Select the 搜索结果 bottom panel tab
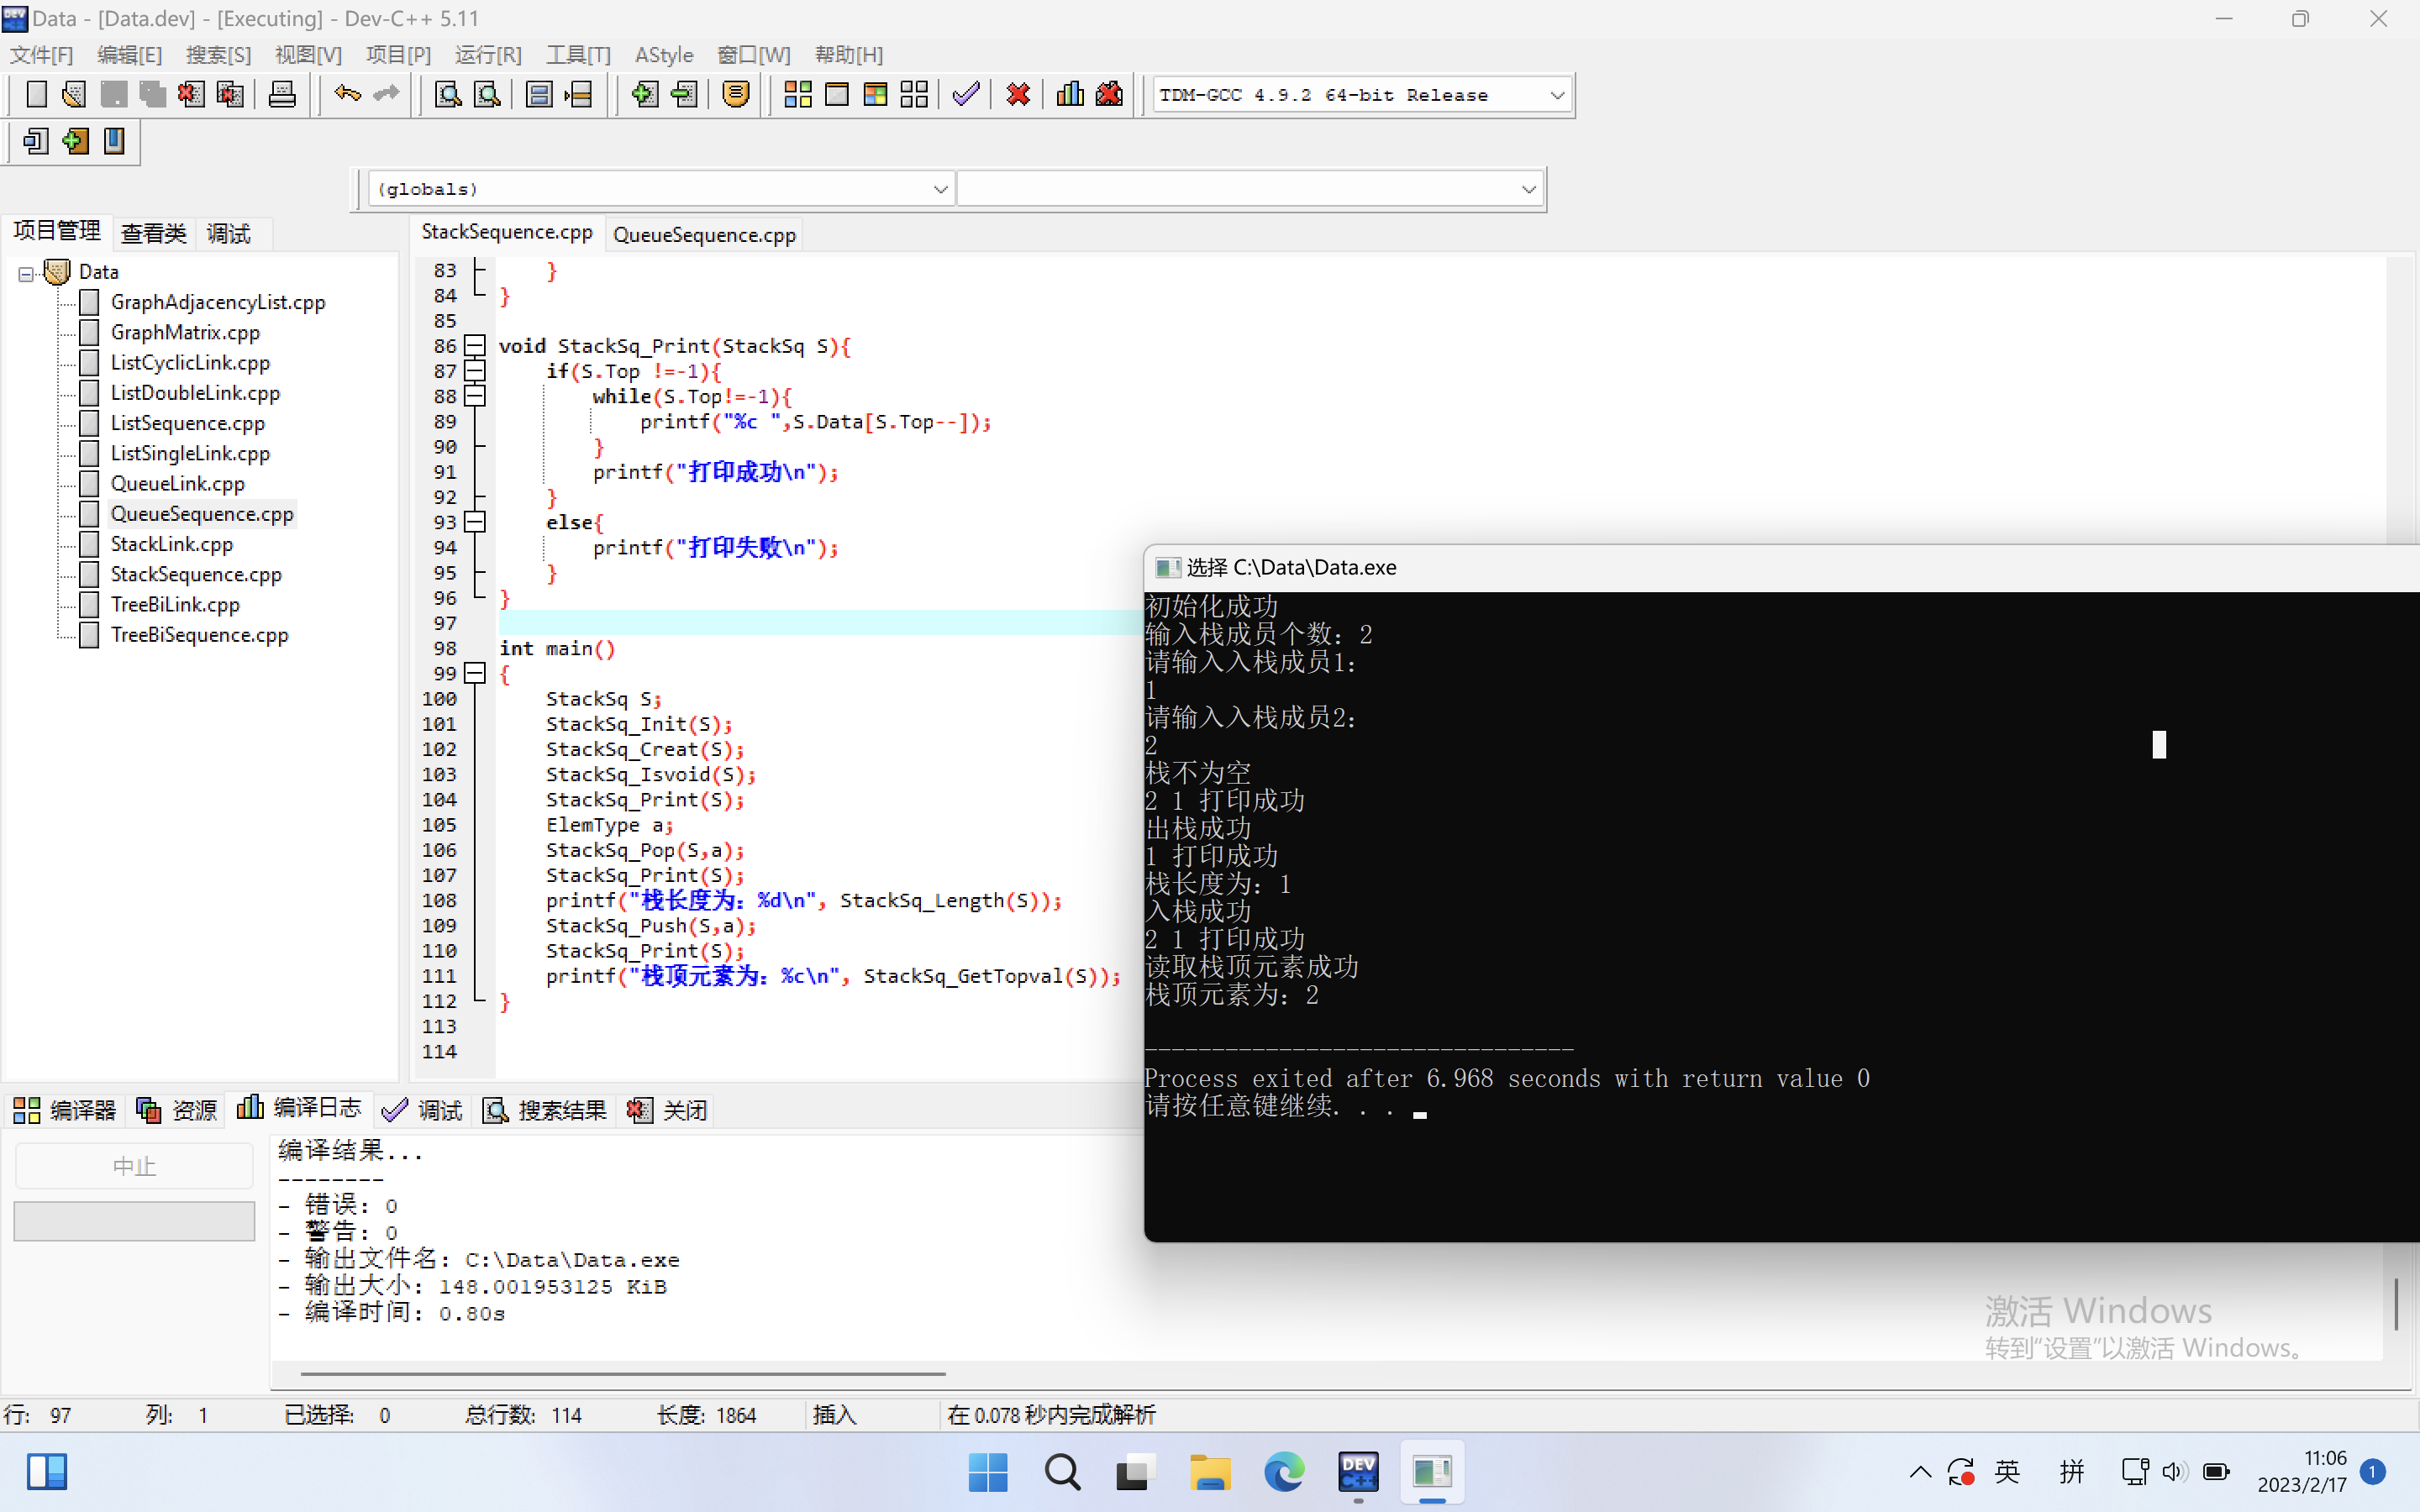This screenshot has height=1512, width=2420. pos(546,1110)
